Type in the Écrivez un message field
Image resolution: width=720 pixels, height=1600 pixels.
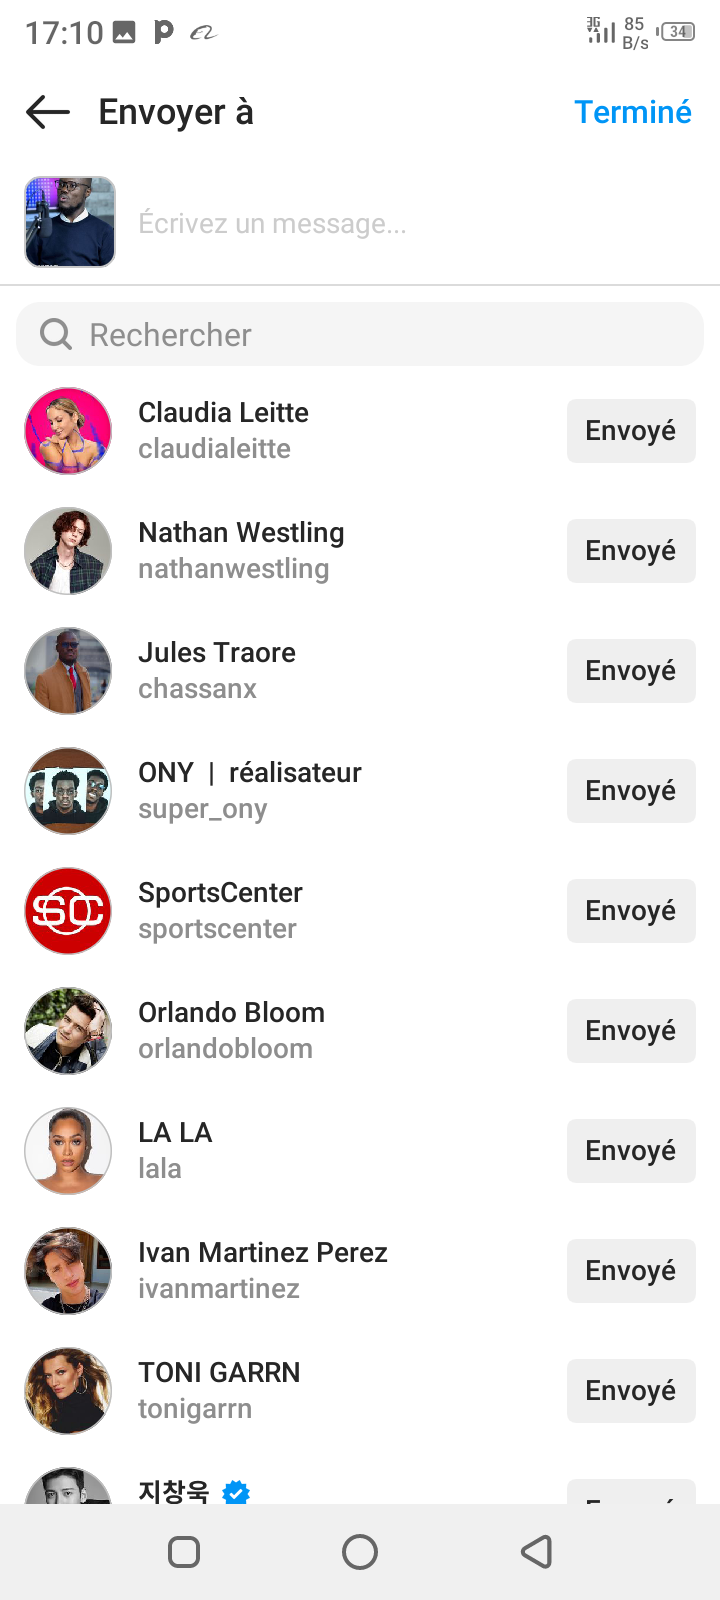400,223
